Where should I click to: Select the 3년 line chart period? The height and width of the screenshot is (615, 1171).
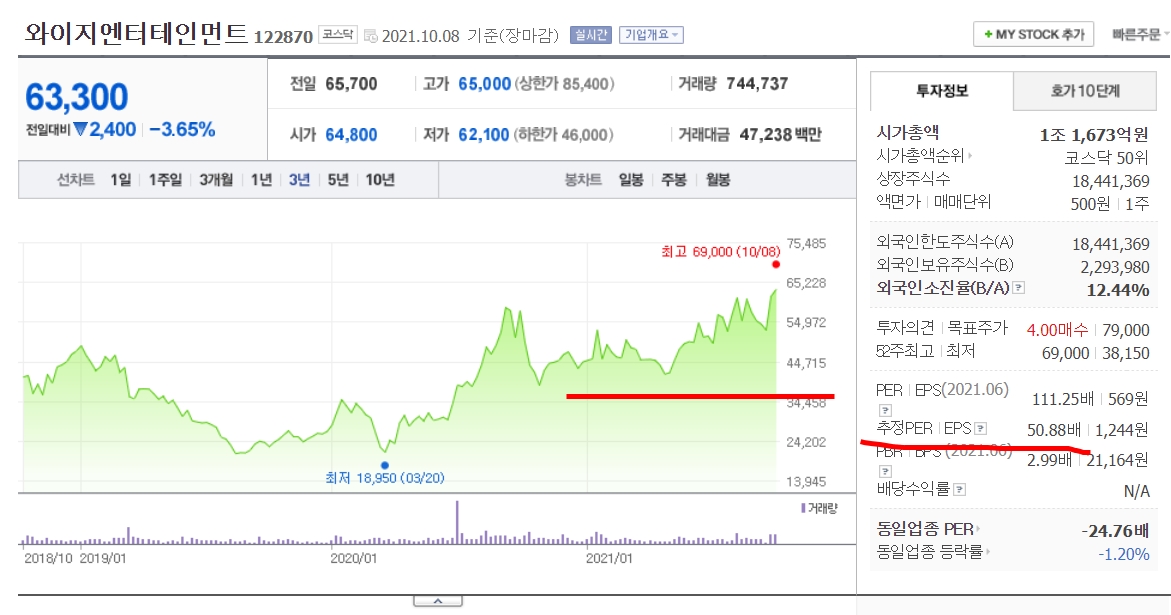coord(299,180)
